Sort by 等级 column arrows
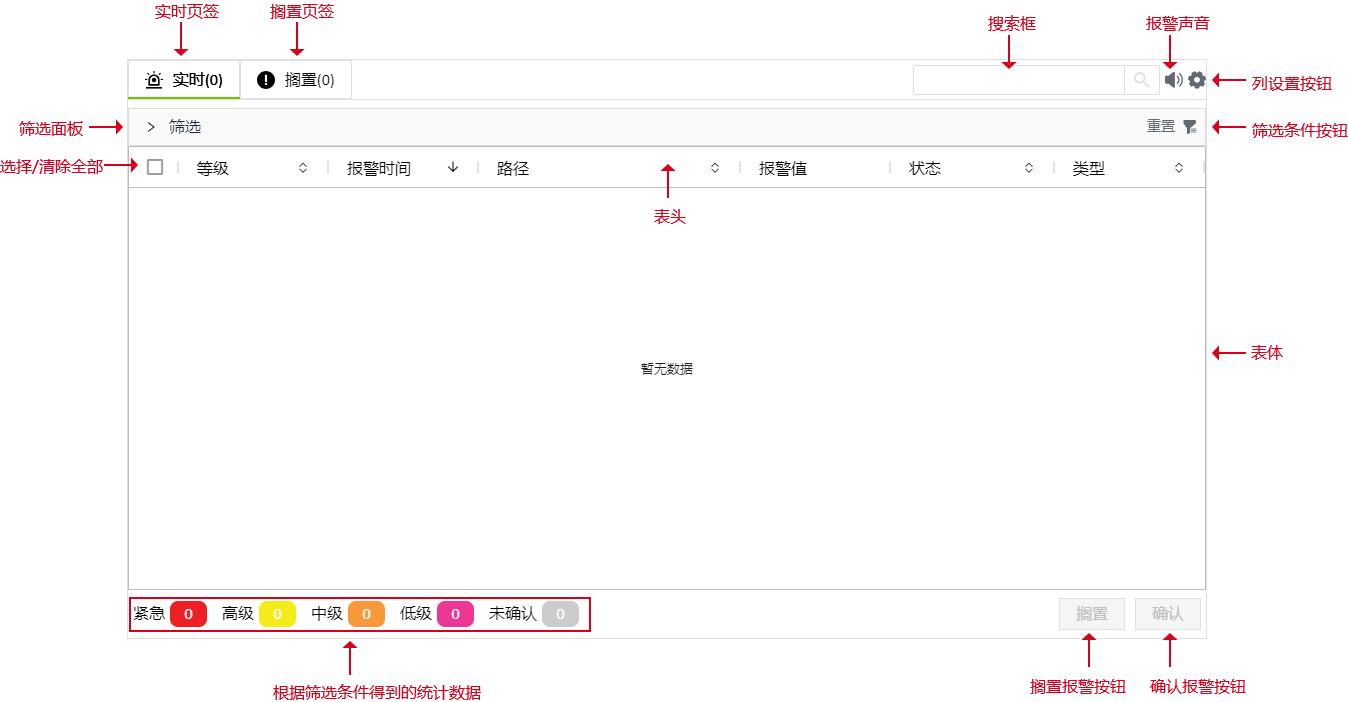Image resolution: width=1348 pixels, height=702 pixels. pos(303,168)
